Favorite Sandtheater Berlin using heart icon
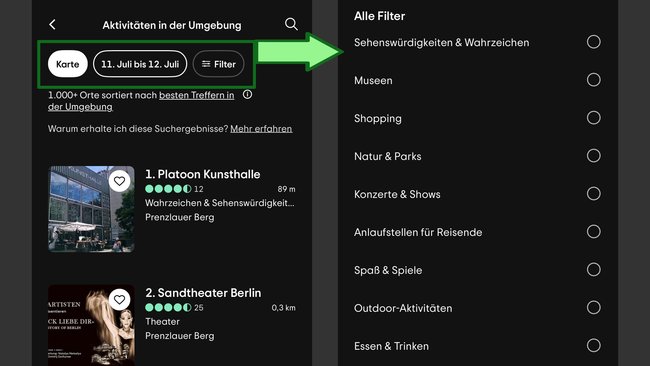The height and width of the screenshot is (366, 650). click(x=119, y=299)
